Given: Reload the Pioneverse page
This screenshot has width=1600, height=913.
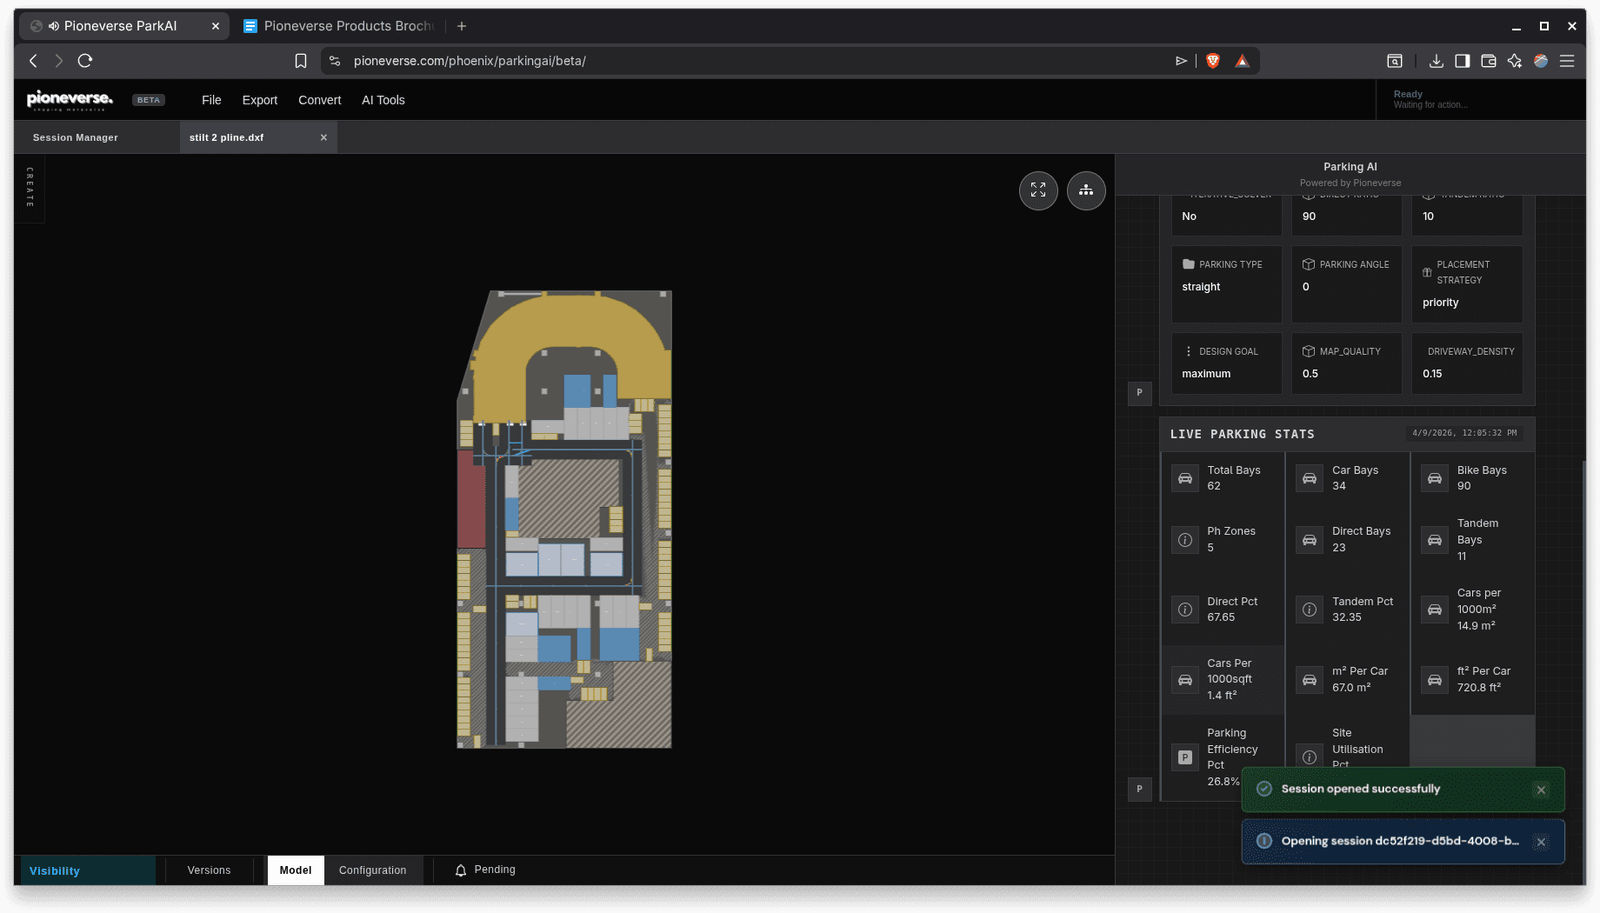Looking at the screenshot, I should pos(85,61).
